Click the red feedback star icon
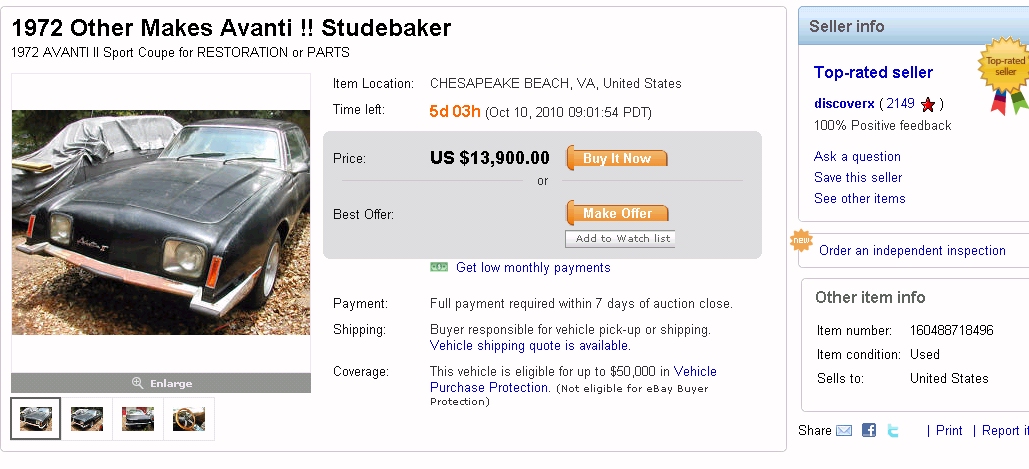 coord(928,104)
